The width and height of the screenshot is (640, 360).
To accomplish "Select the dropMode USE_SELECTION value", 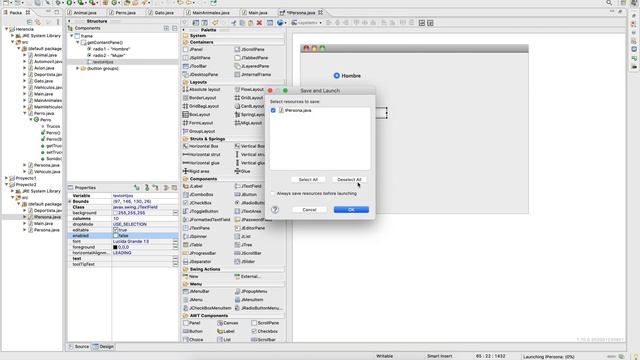I will (129, 224).
